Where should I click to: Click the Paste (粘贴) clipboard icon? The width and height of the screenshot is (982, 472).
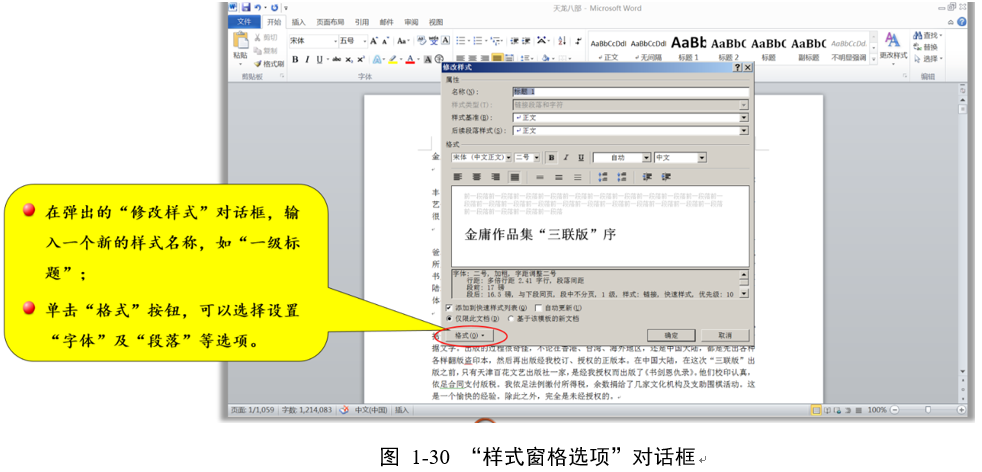(x=240, y=41)
